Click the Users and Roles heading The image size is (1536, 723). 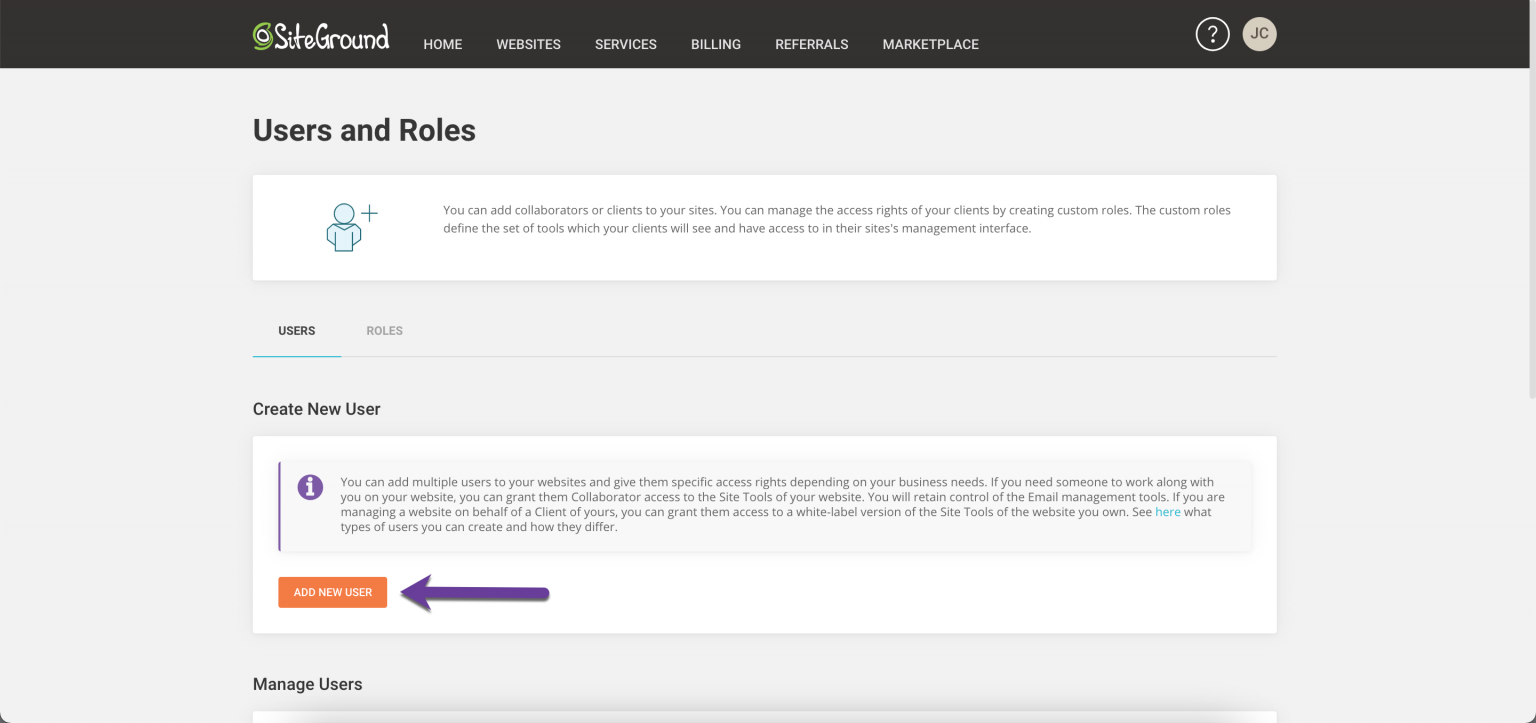click(364, 131)
